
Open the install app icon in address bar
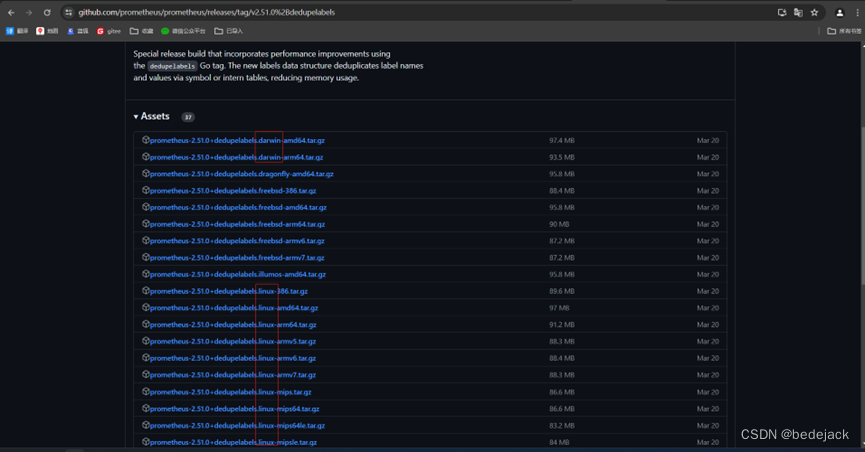[782, 12]
